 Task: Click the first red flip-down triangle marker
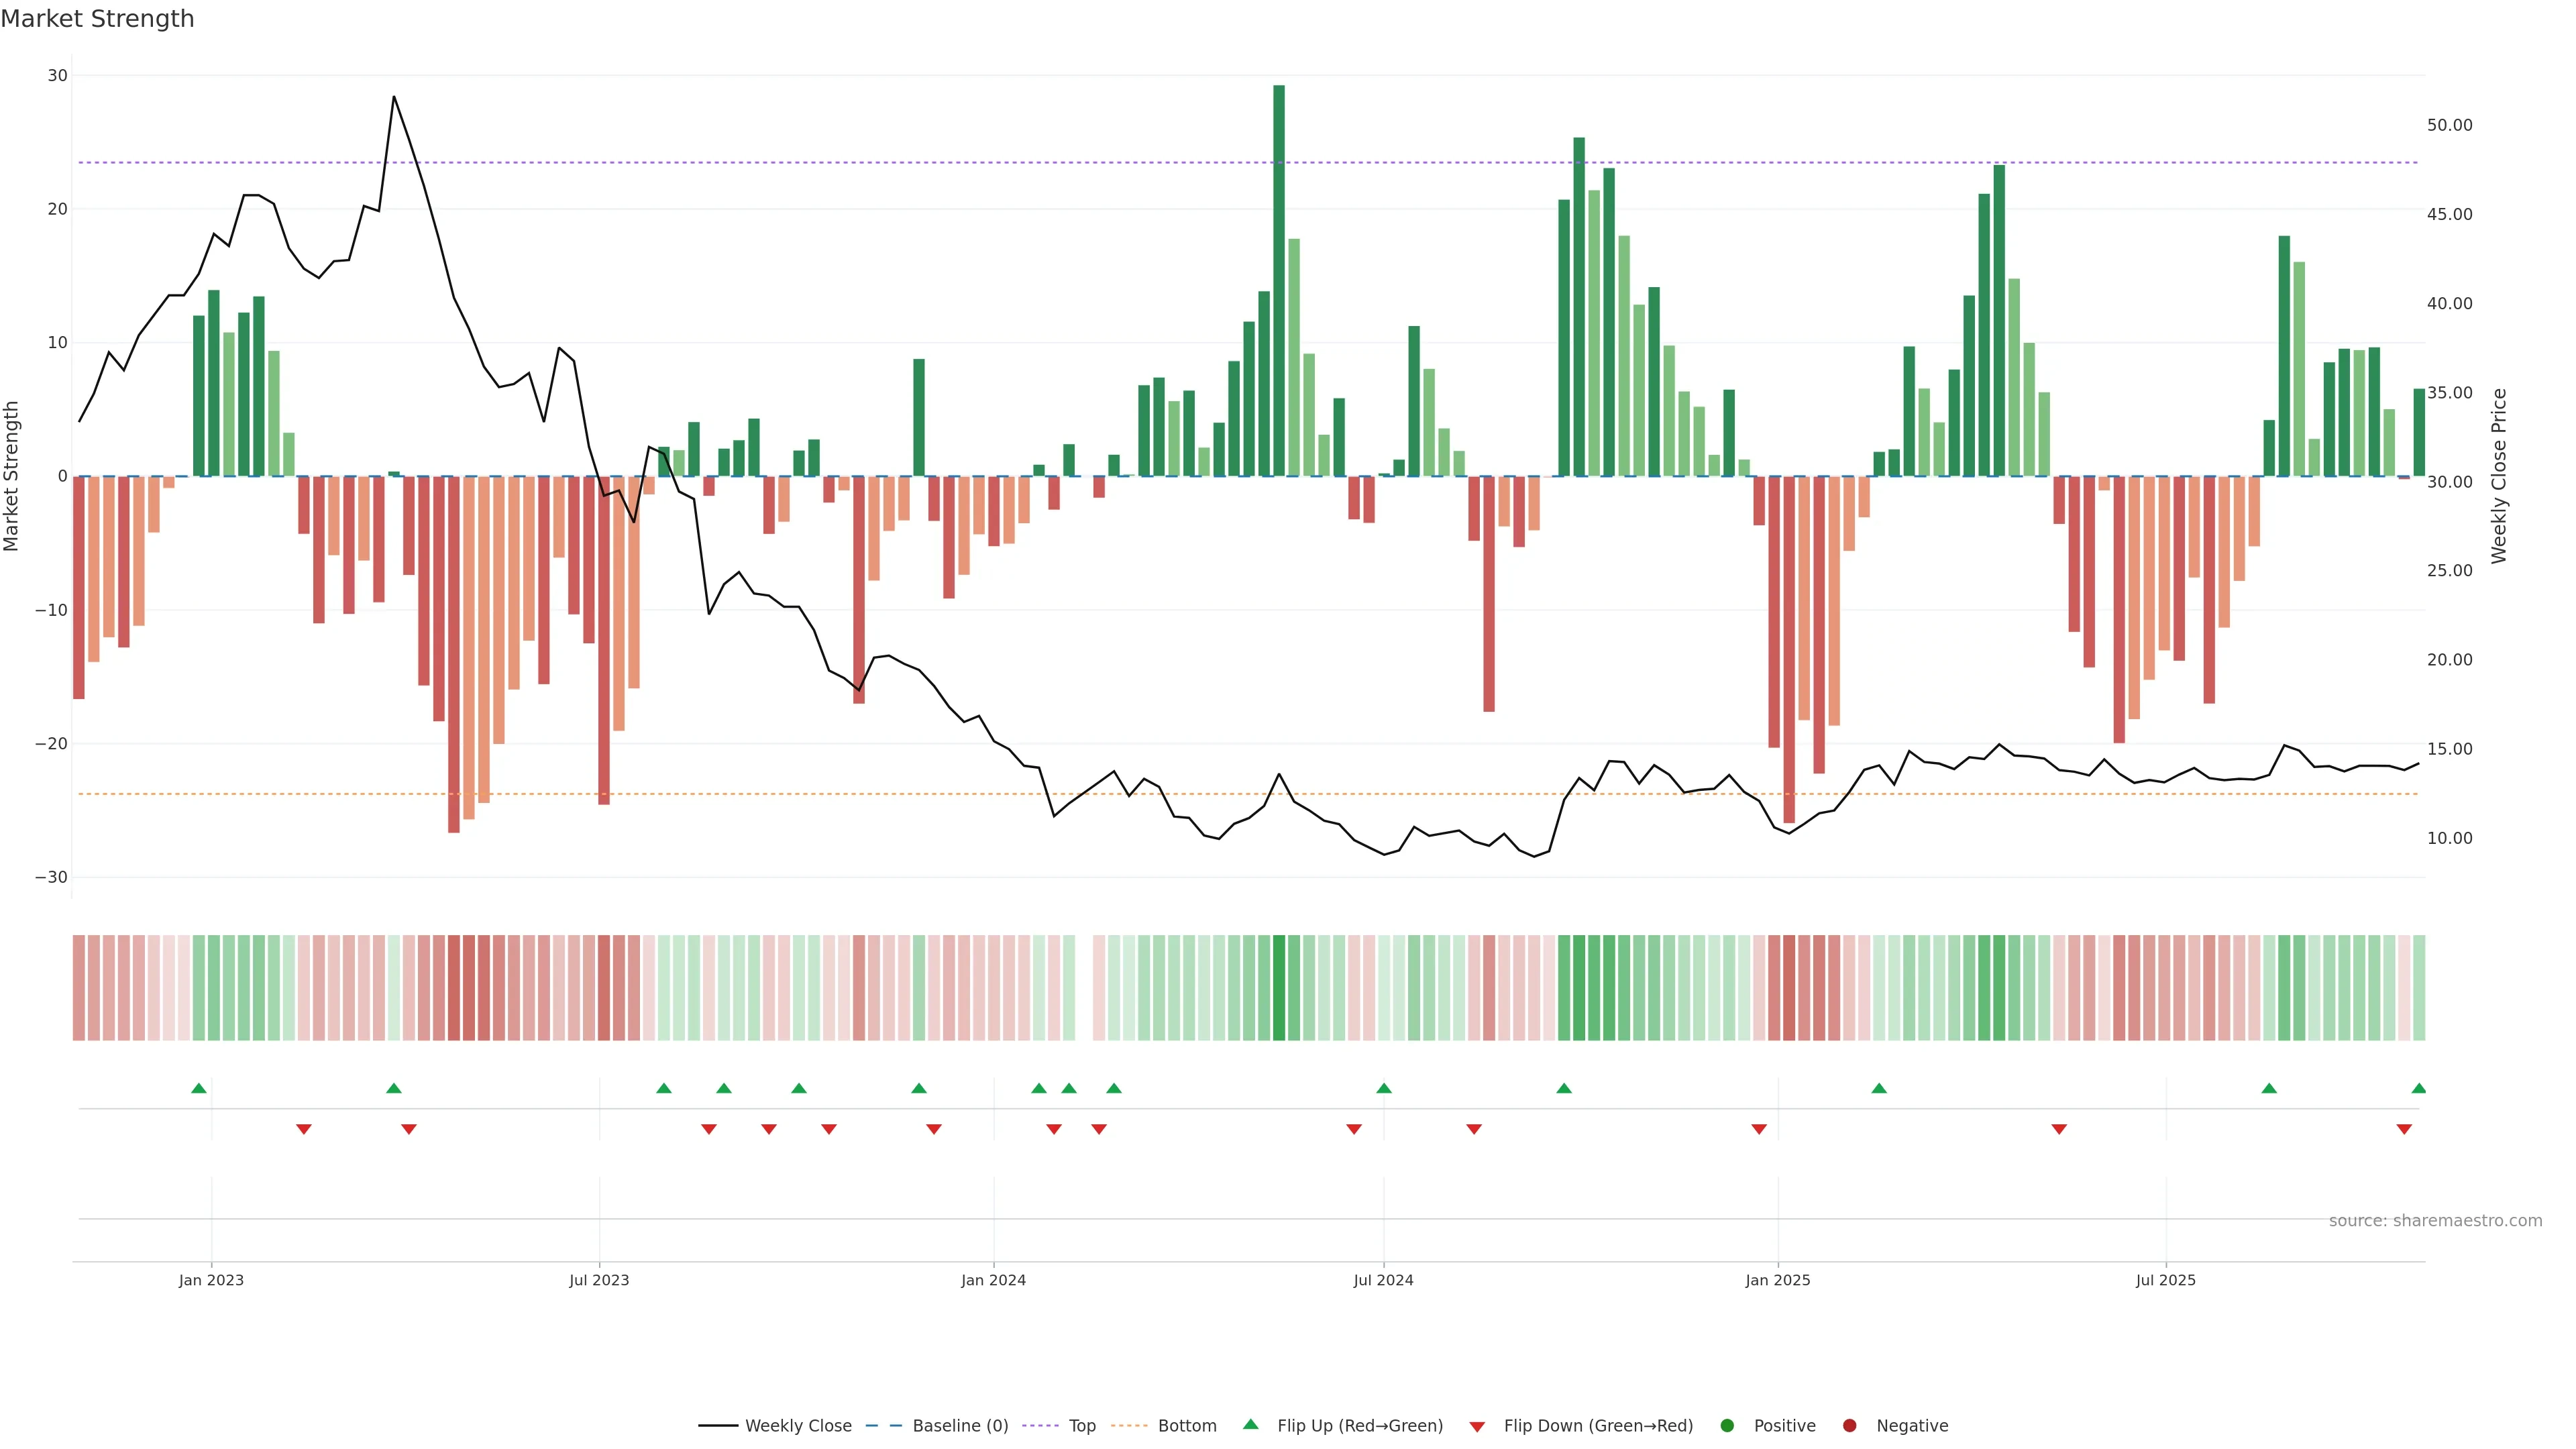point(304,1129)
